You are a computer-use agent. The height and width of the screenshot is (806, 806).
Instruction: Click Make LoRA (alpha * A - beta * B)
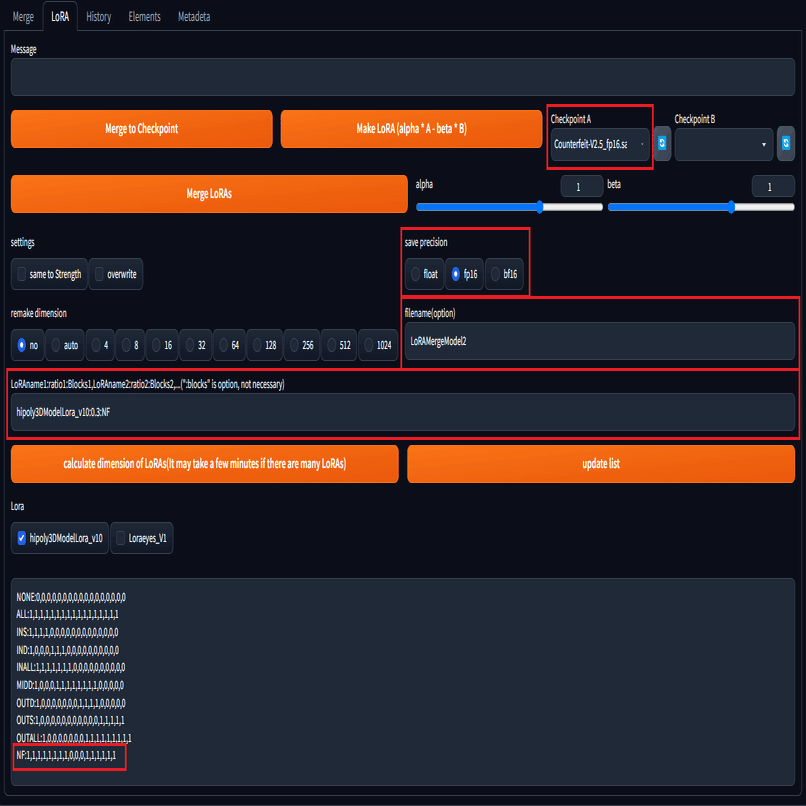[411, 129]
